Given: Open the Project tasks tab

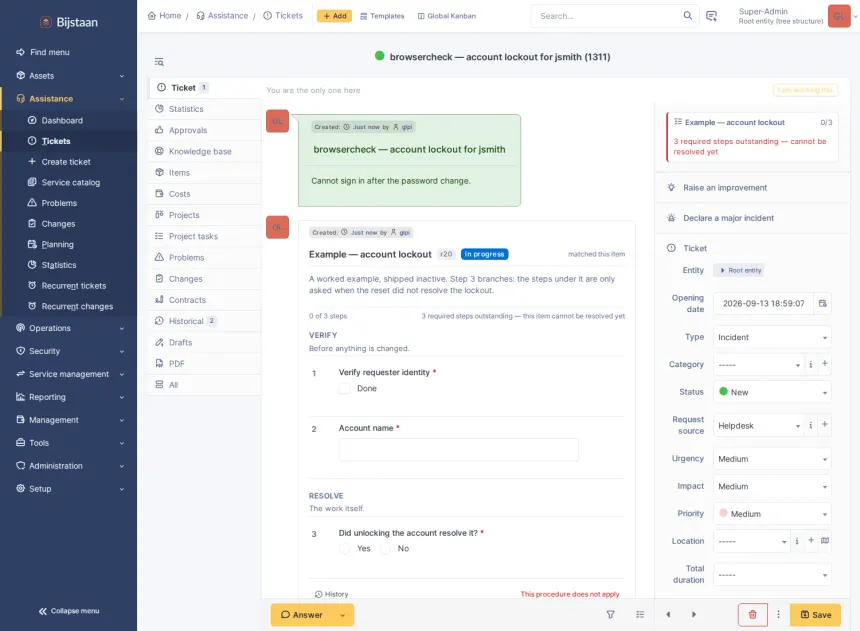Looking at the screenshot, I should (204, 236).
